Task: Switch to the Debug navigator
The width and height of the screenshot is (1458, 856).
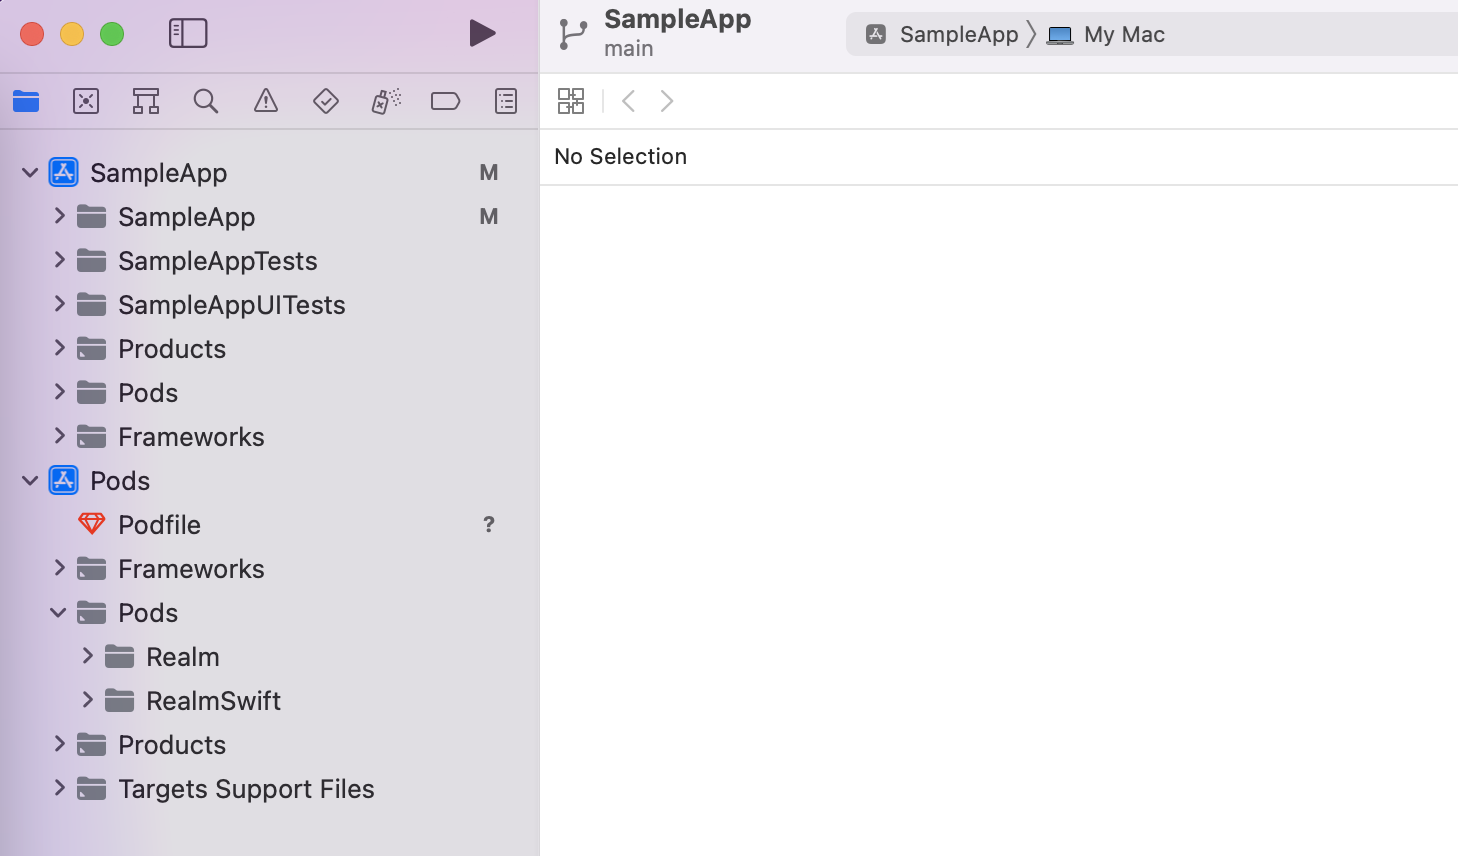Action: coord(386,101)
